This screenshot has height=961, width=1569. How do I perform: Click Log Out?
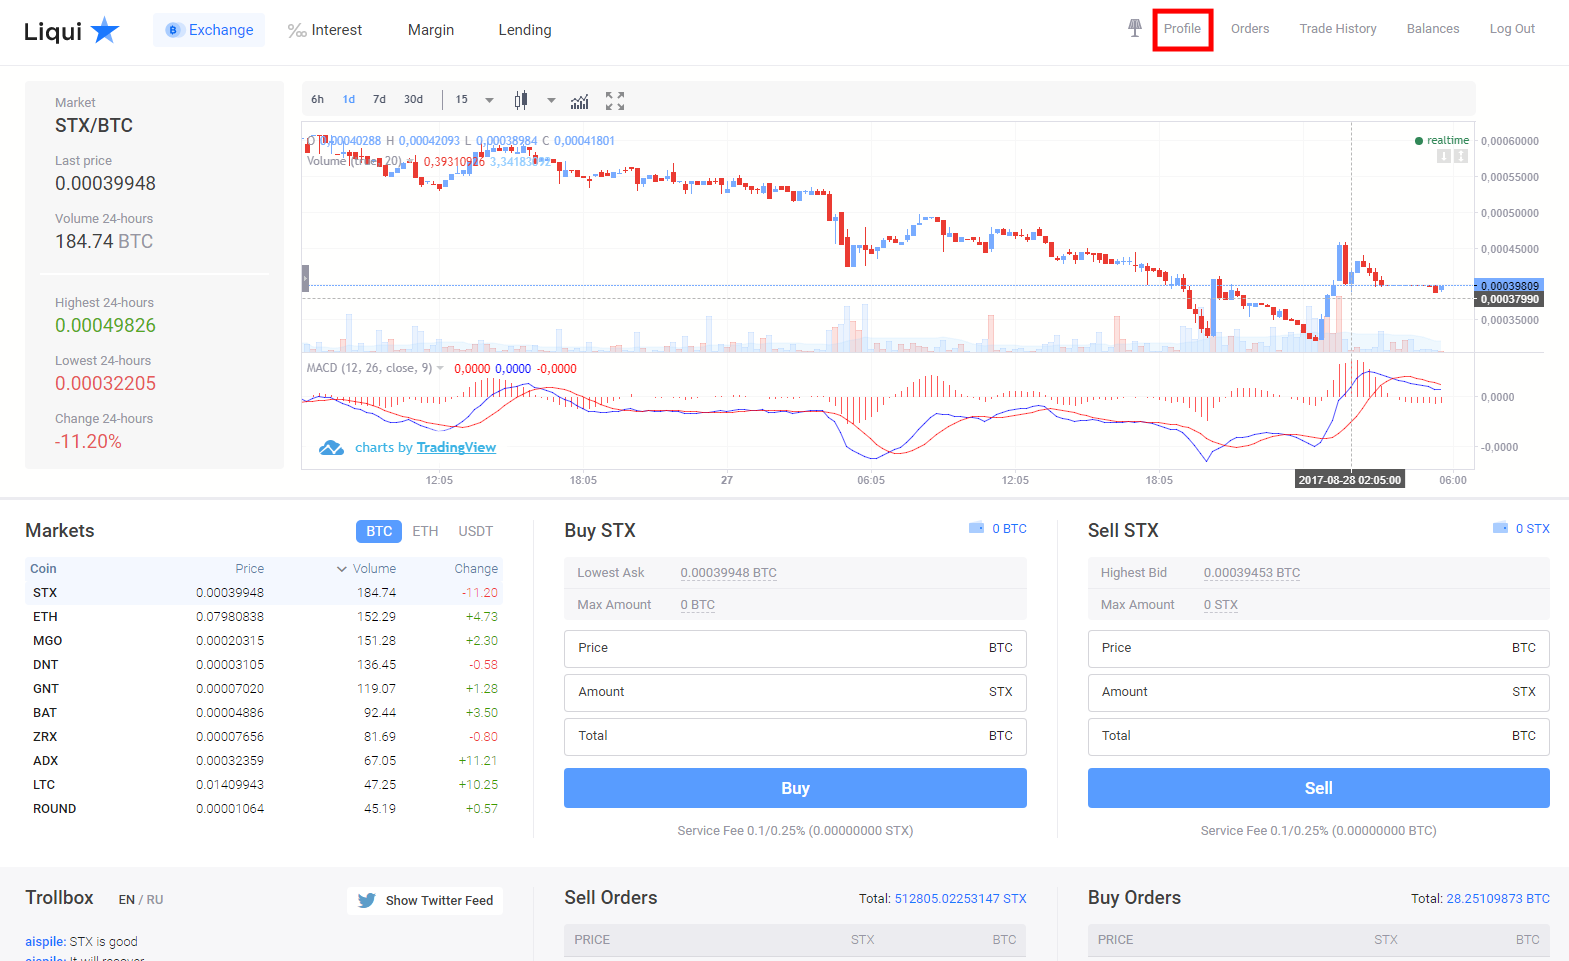click(1512, 29)
